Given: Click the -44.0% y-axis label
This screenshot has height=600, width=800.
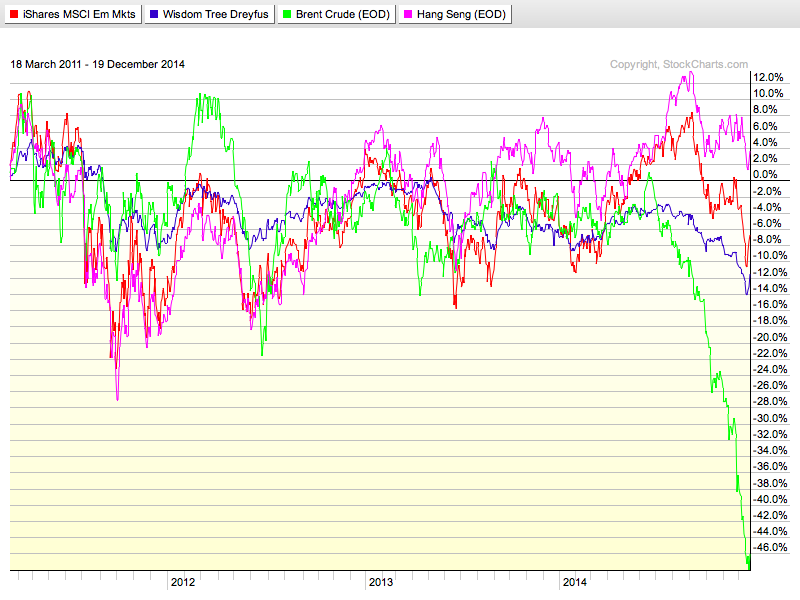Looking at the screenshot, I should (x=770, y=531).
